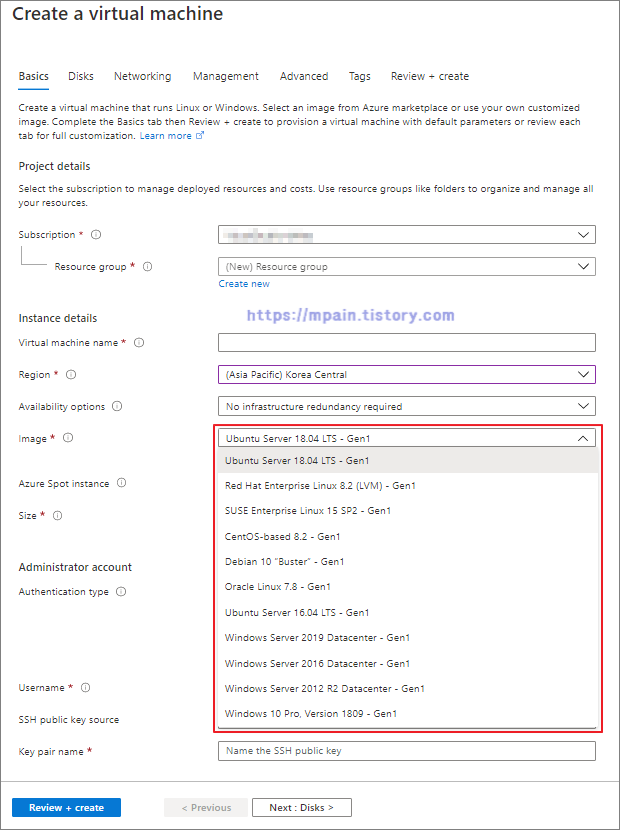Select Red Hat Enterprise Linux 8.2 (LVM)
620x830 pixels.
pyautogui.click(x=408, y=485)
